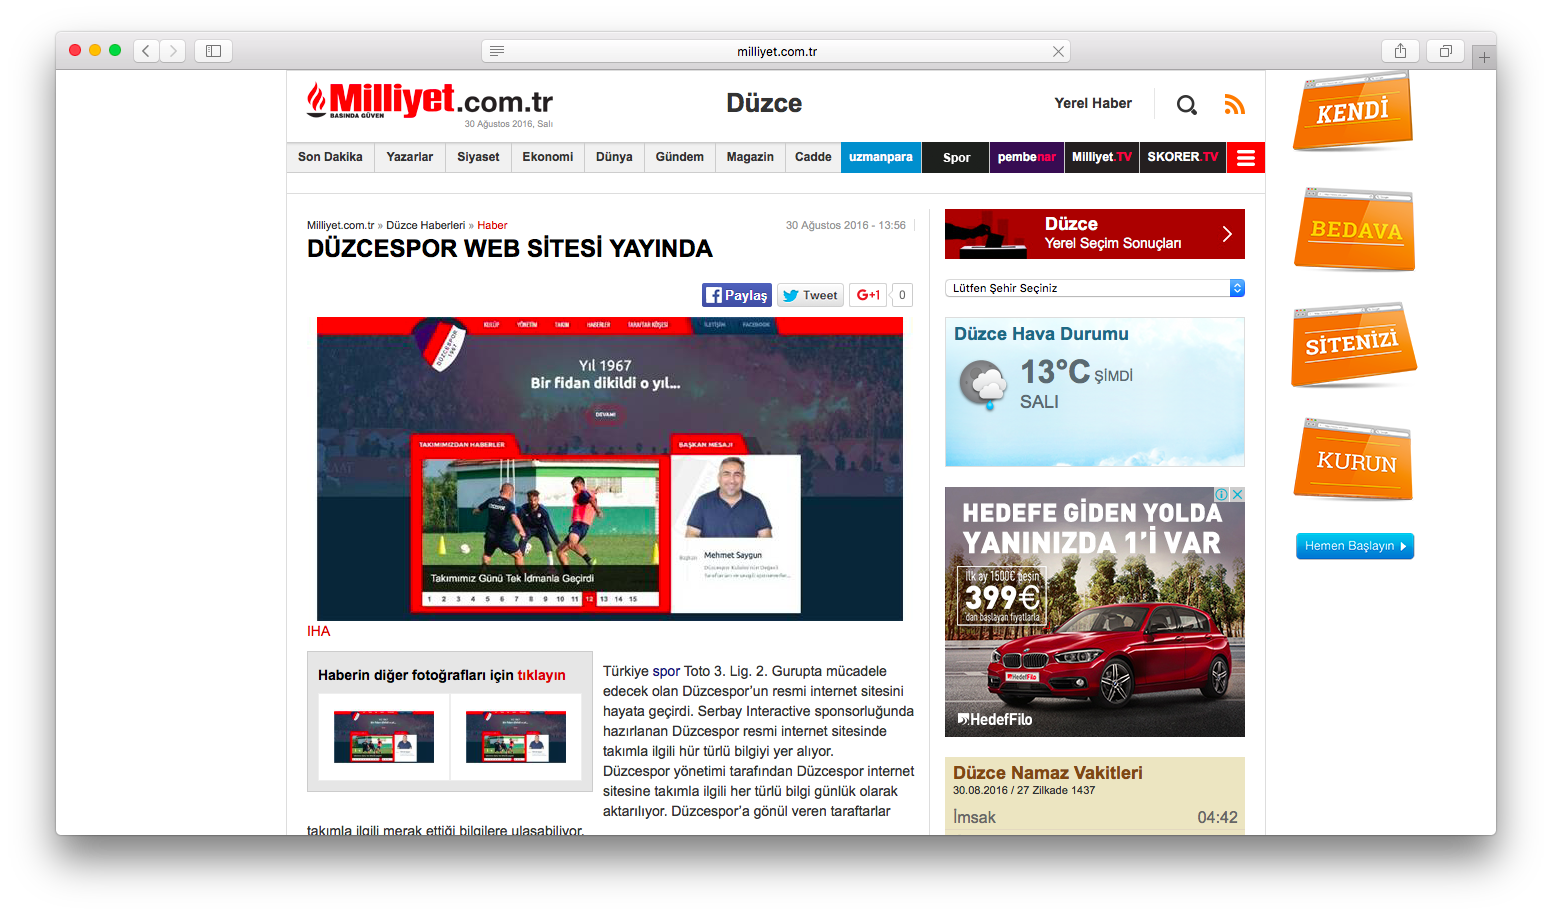
Task: Go to the Siyaset section
Action: point(478,157)
